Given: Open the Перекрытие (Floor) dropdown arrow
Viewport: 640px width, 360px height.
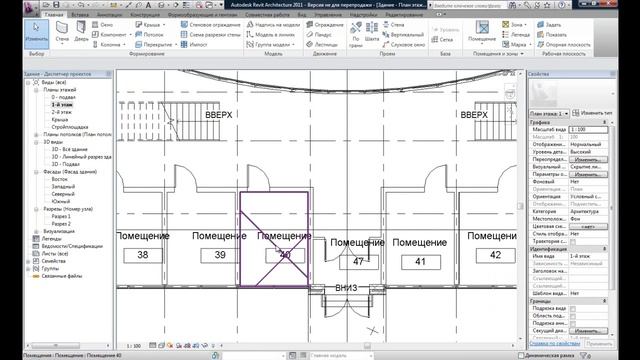Looking at the screenshot, I should coord(176,44).
